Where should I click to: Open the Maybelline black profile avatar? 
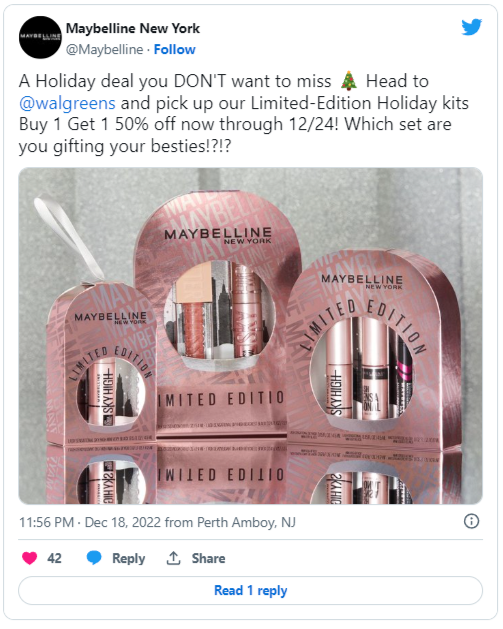tap(40, 37)
